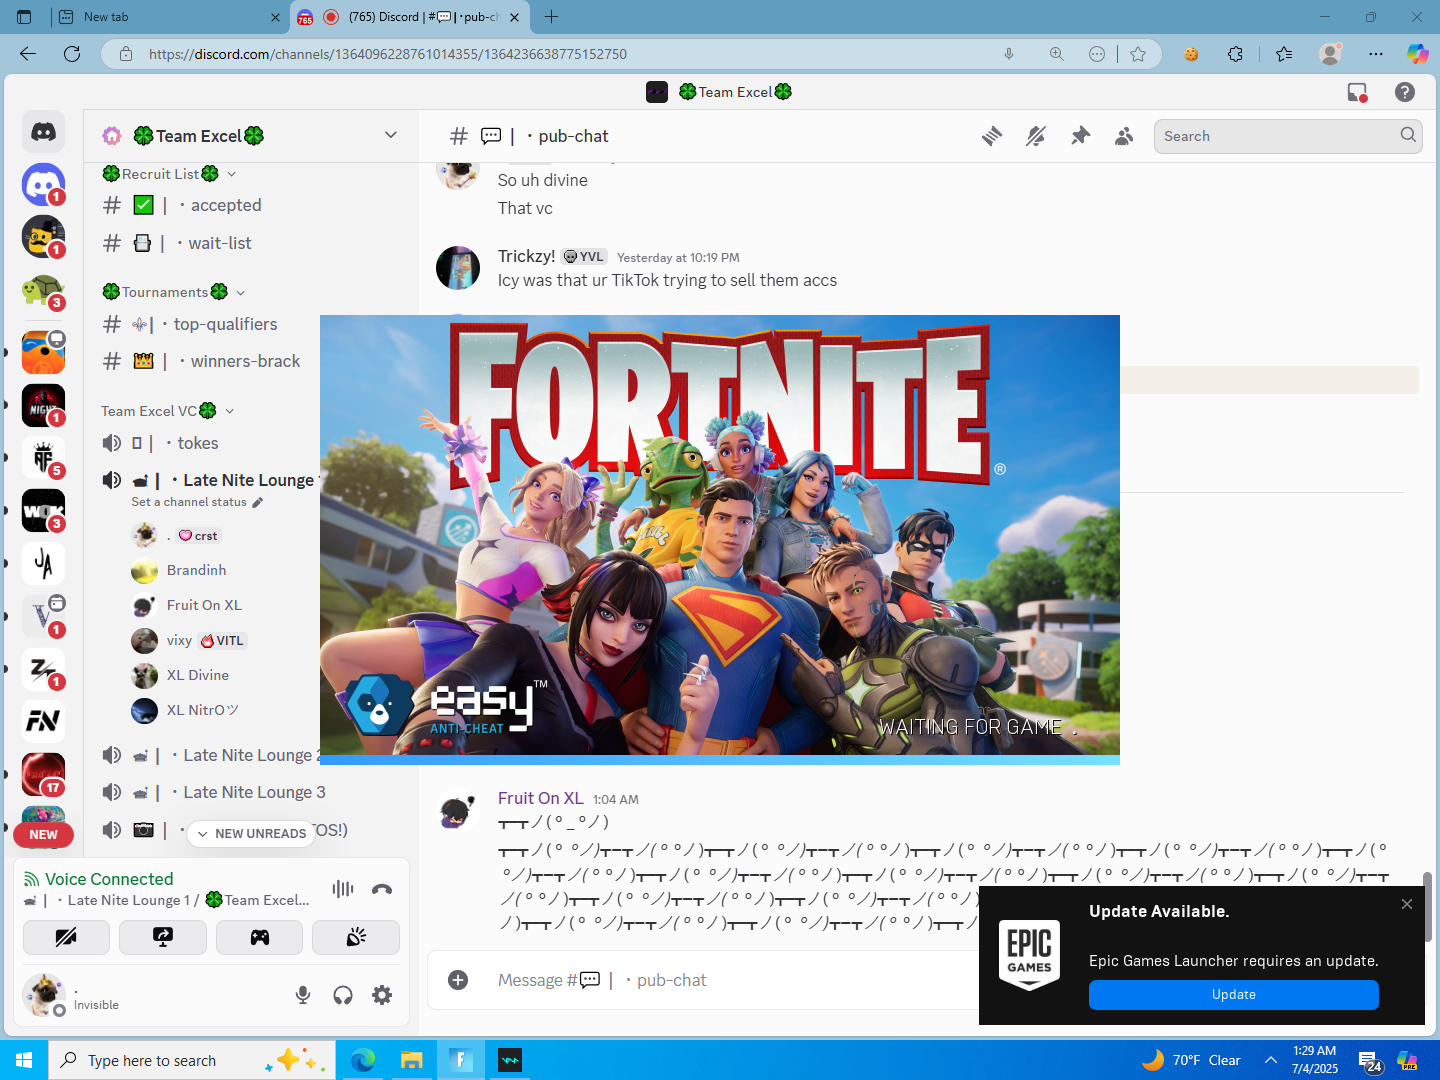This screenshot has width=1440, height=1080.
Task: Toggle deafen headphones in user panel
Action: [x=343, y=995]
